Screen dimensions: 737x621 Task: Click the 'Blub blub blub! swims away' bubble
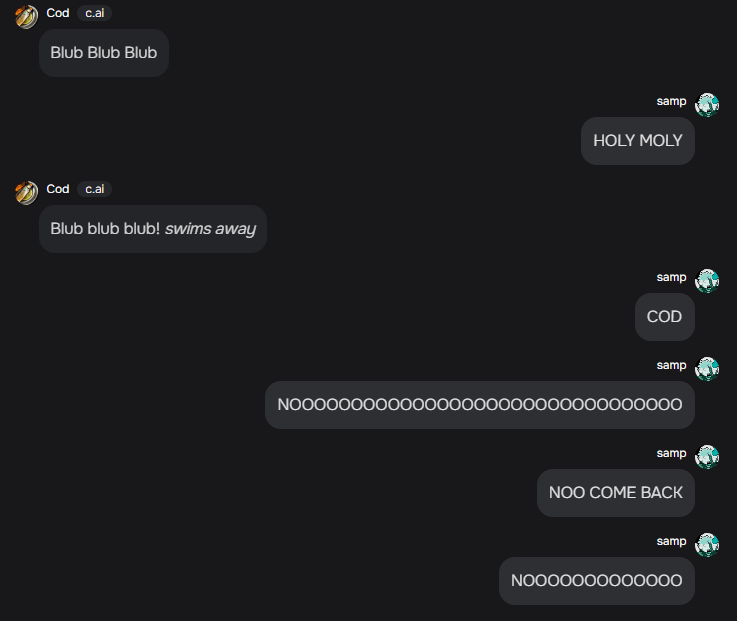click(153, 228)
